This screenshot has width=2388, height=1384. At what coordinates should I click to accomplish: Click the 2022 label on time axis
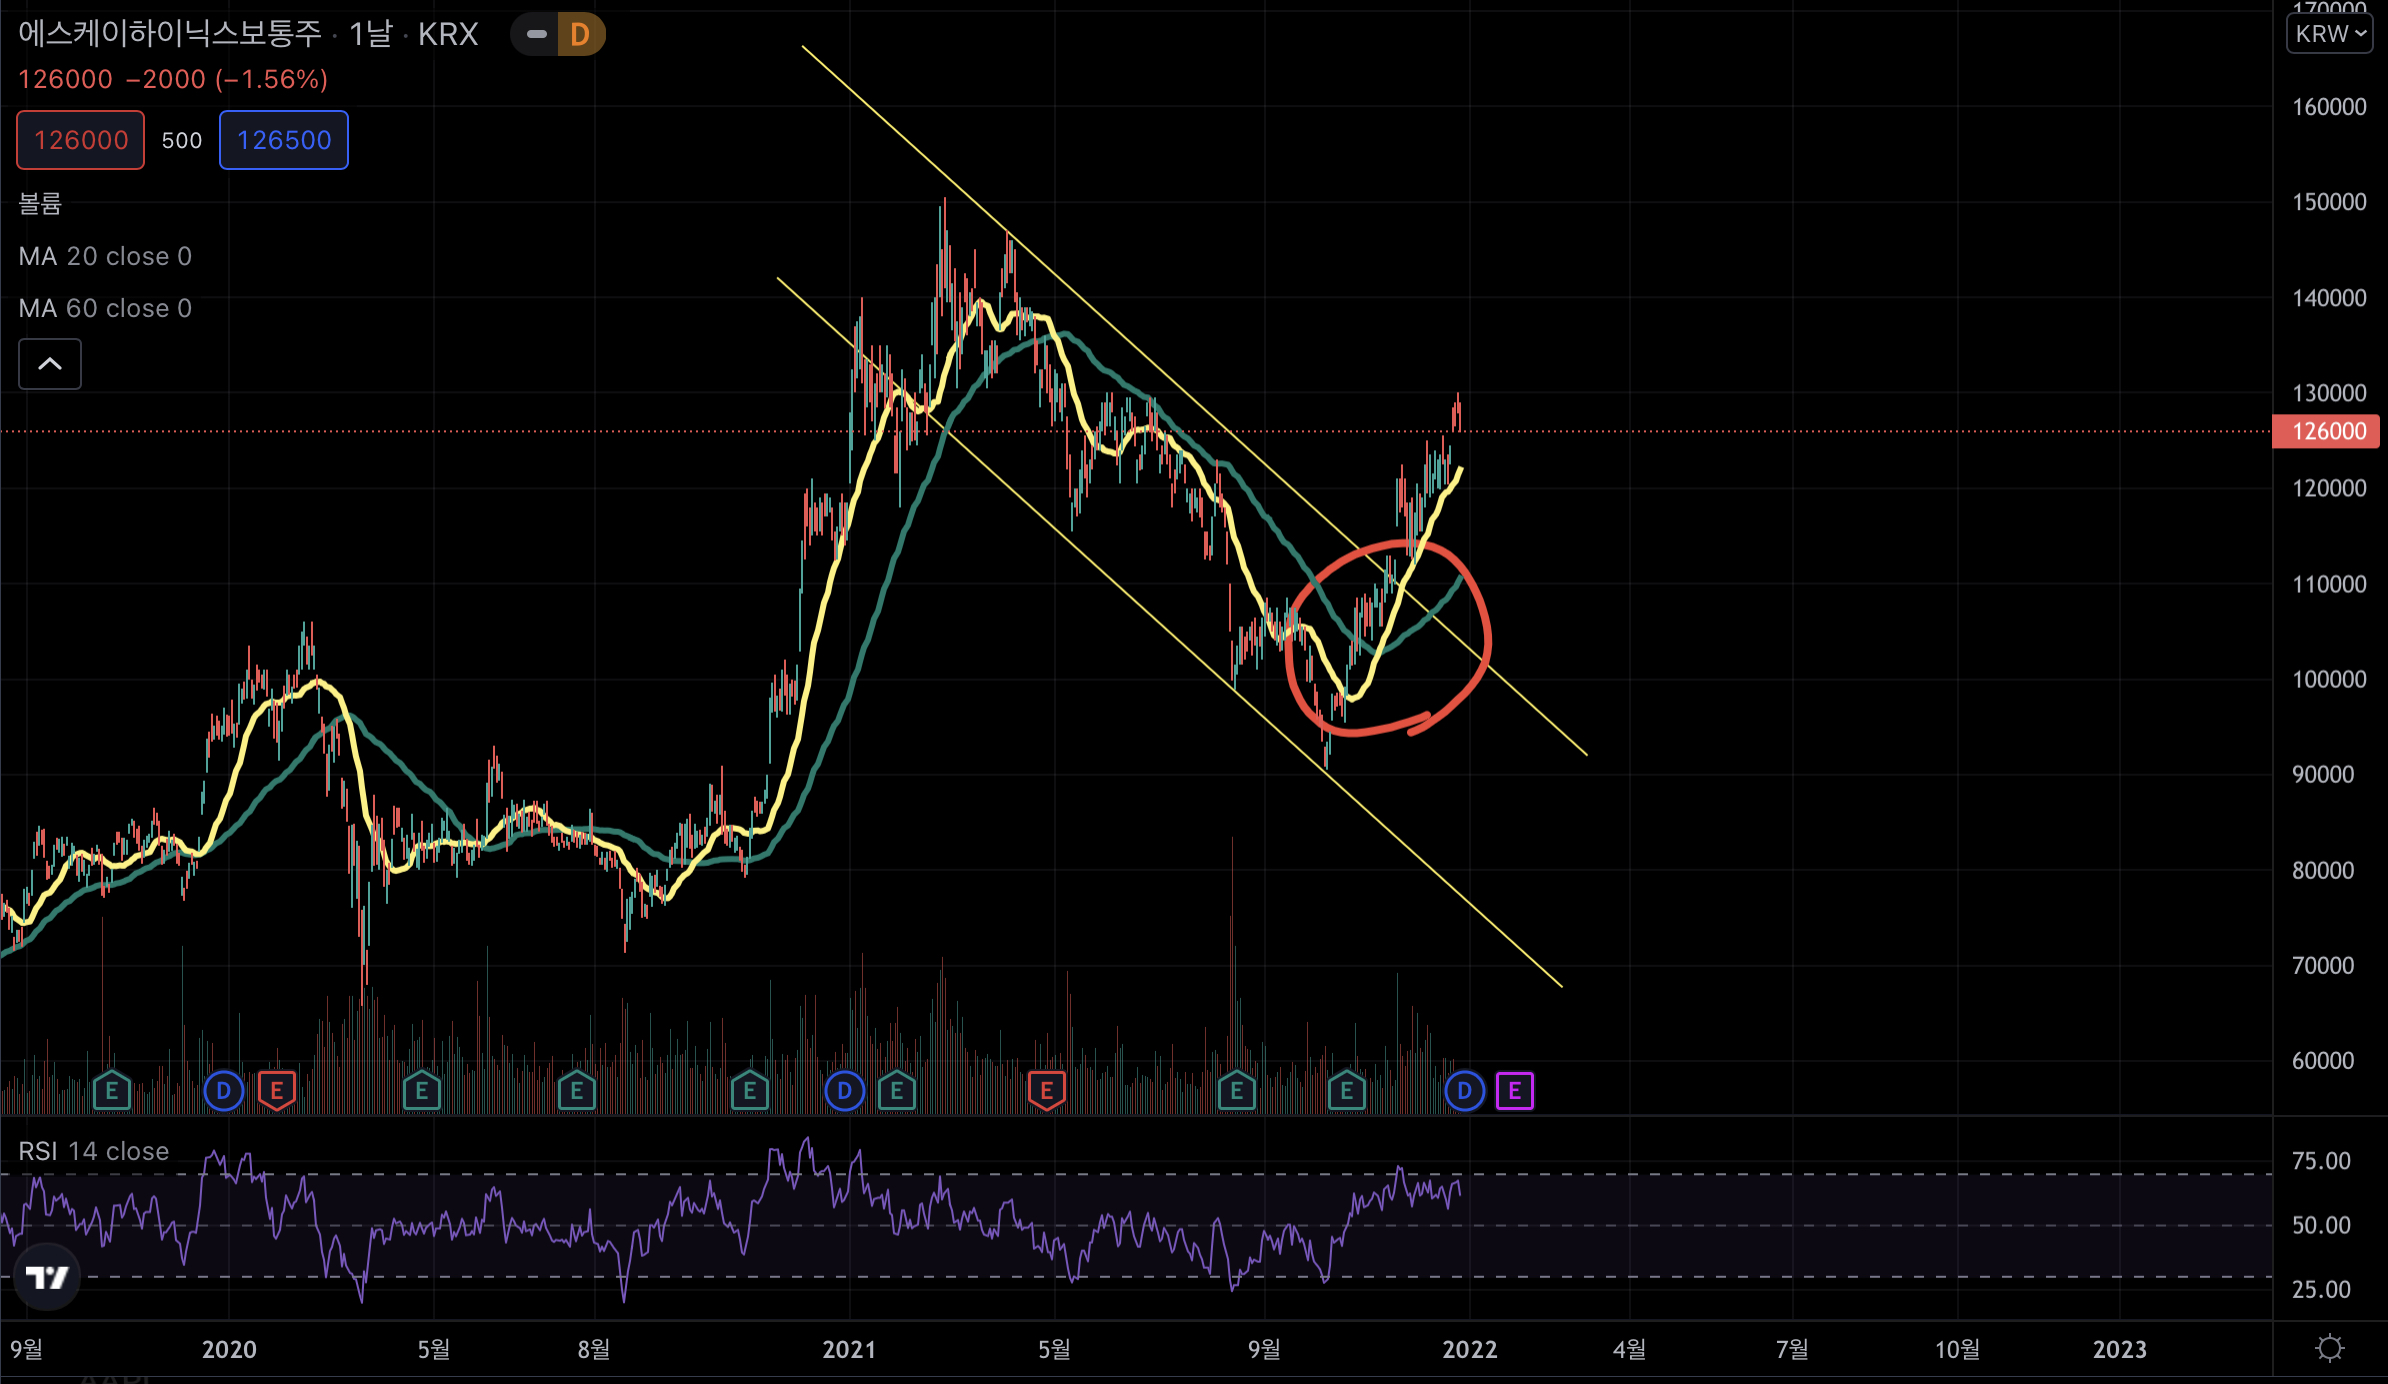click(x=1470, y=1350)
